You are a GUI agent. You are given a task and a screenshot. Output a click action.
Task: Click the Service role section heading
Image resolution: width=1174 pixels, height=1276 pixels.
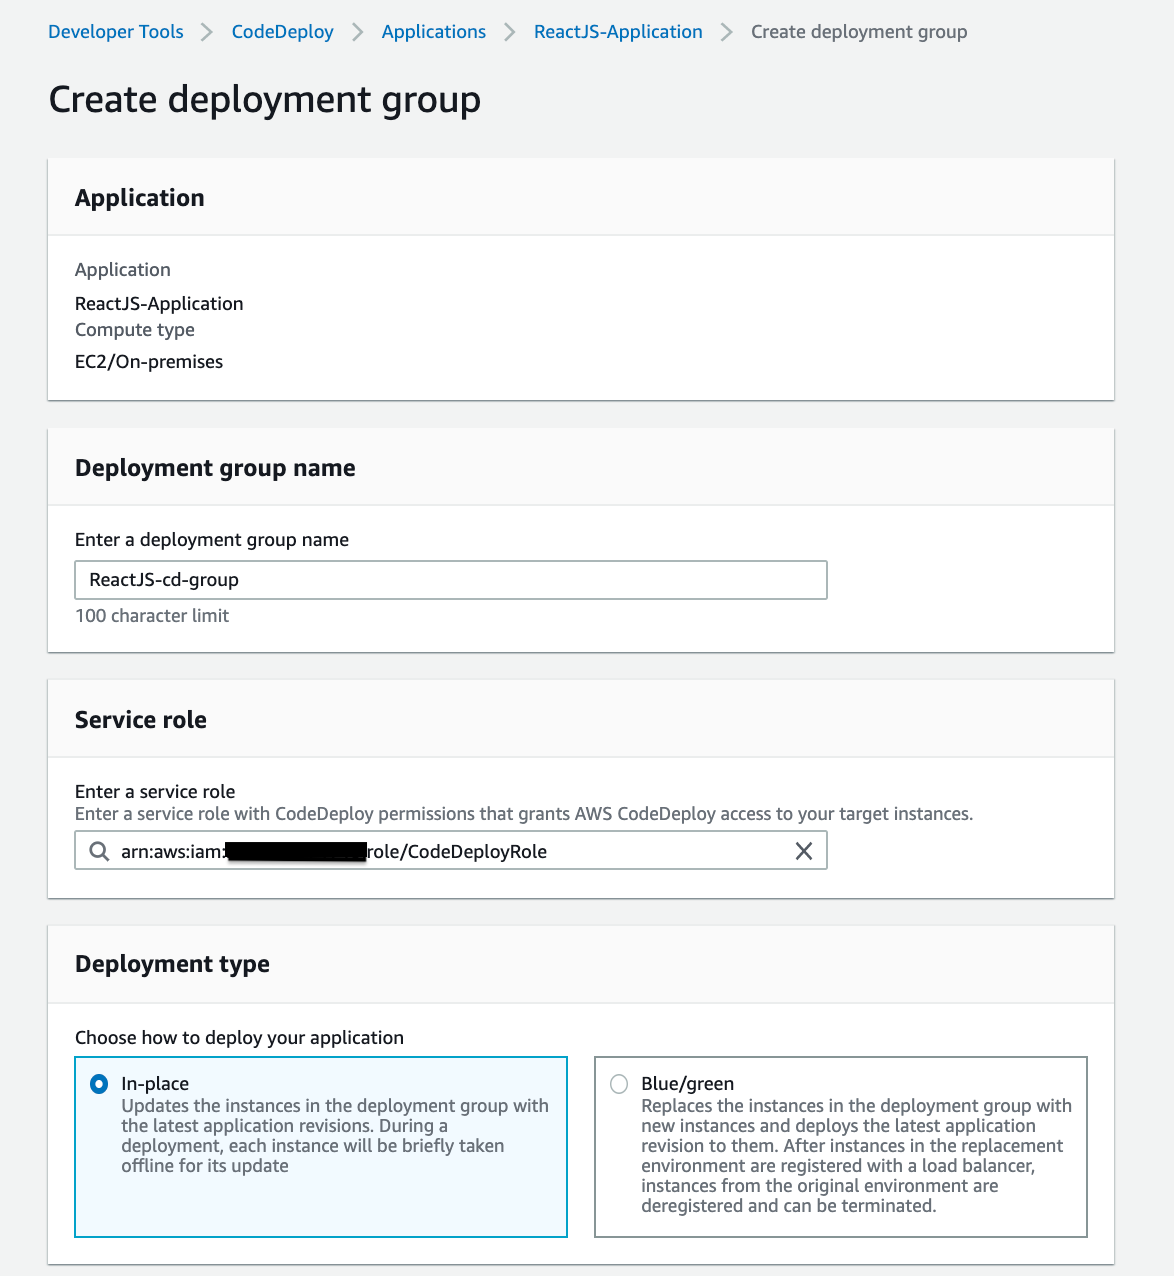pyautogui.click(x=141, y=720)
